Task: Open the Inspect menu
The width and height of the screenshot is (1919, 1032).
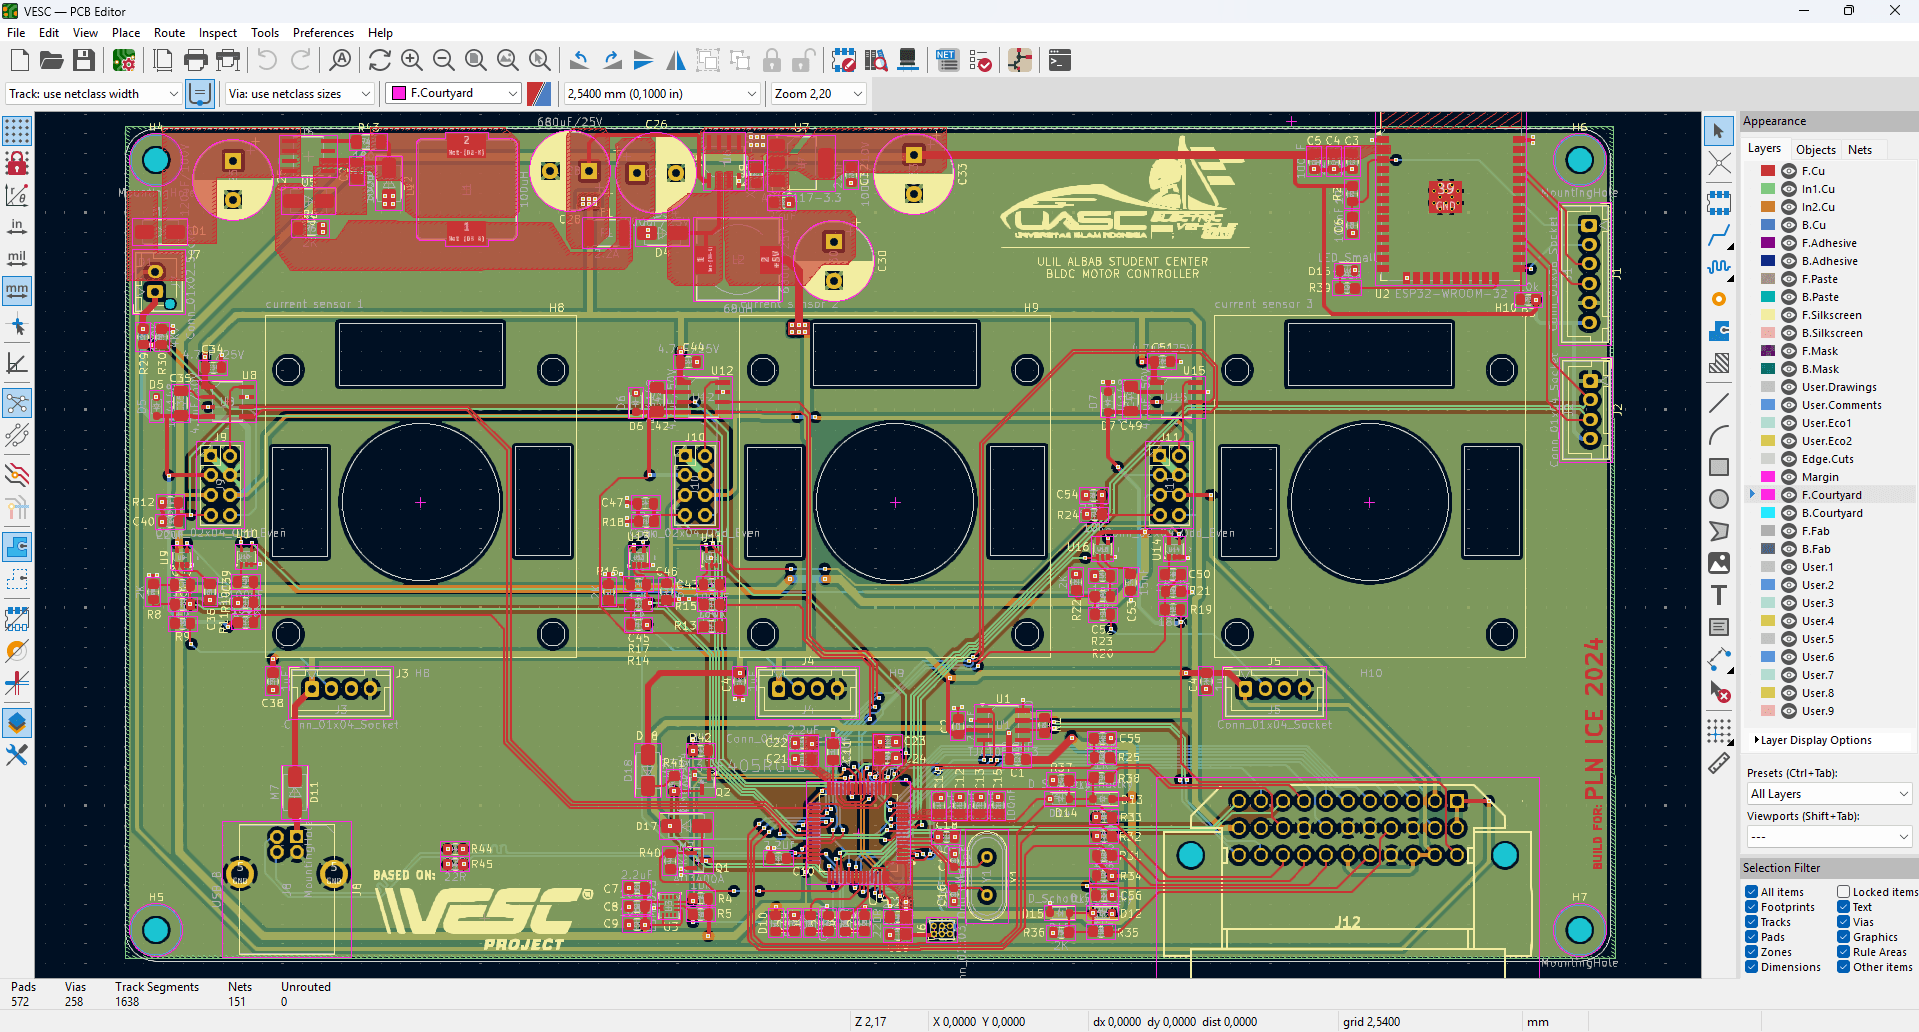Action: 217,33
